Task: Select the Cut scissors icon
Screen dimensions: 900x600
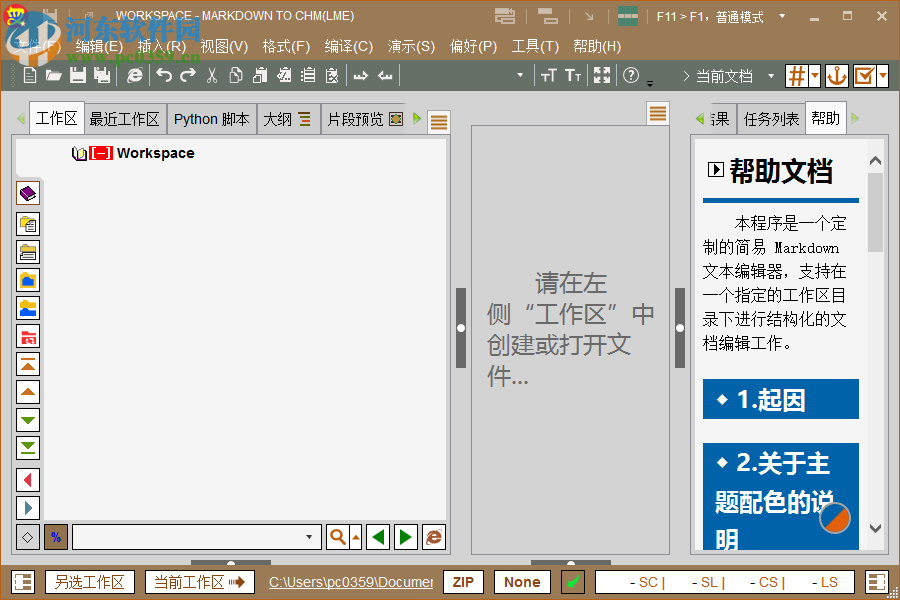Action: tap(212, 74)
